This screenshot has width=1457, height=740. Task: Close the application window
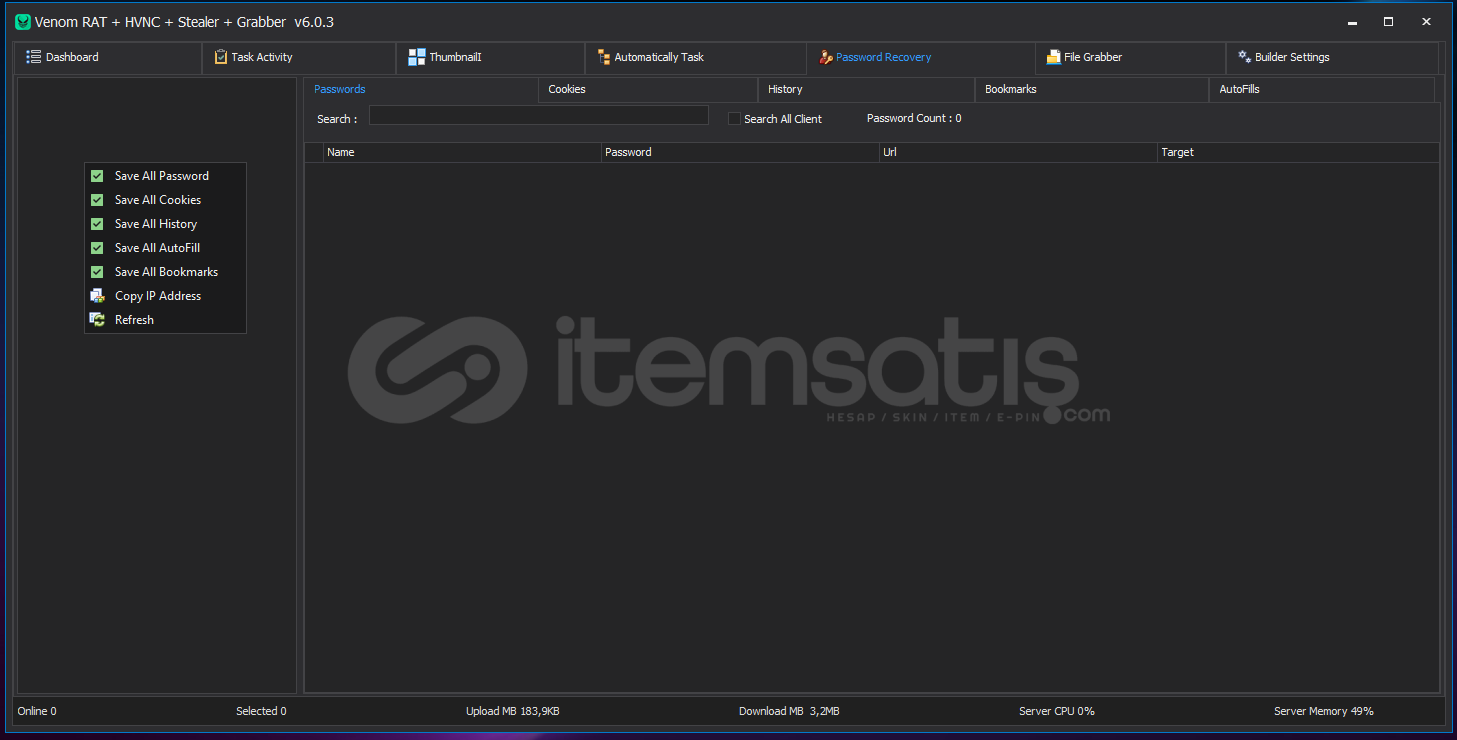coord(1426,22)
